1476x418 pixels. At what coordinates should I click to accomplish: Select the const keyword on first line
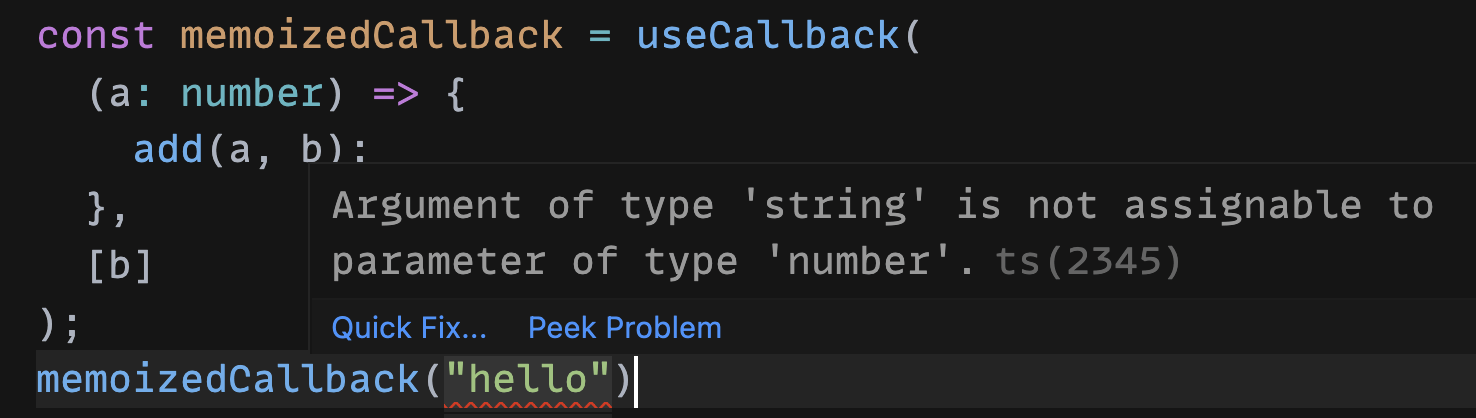tap(96, 36)
